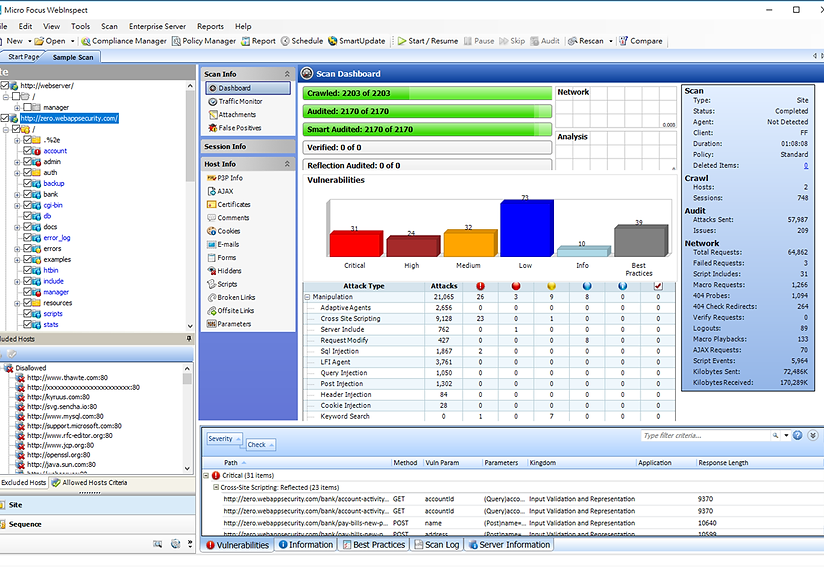Open Hiddens host info

click(224, 271)
